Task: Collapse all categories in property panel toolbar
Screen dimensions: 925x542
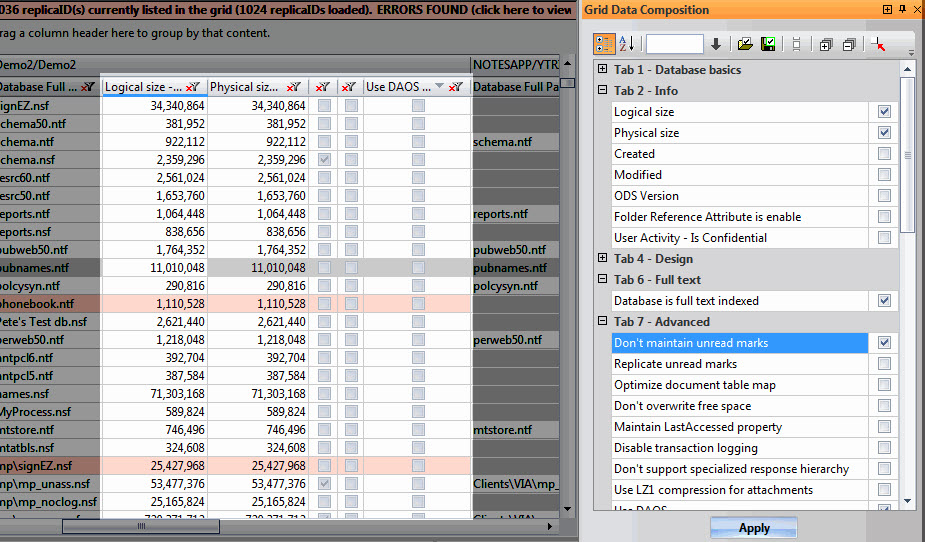Action: pos(849,44)
